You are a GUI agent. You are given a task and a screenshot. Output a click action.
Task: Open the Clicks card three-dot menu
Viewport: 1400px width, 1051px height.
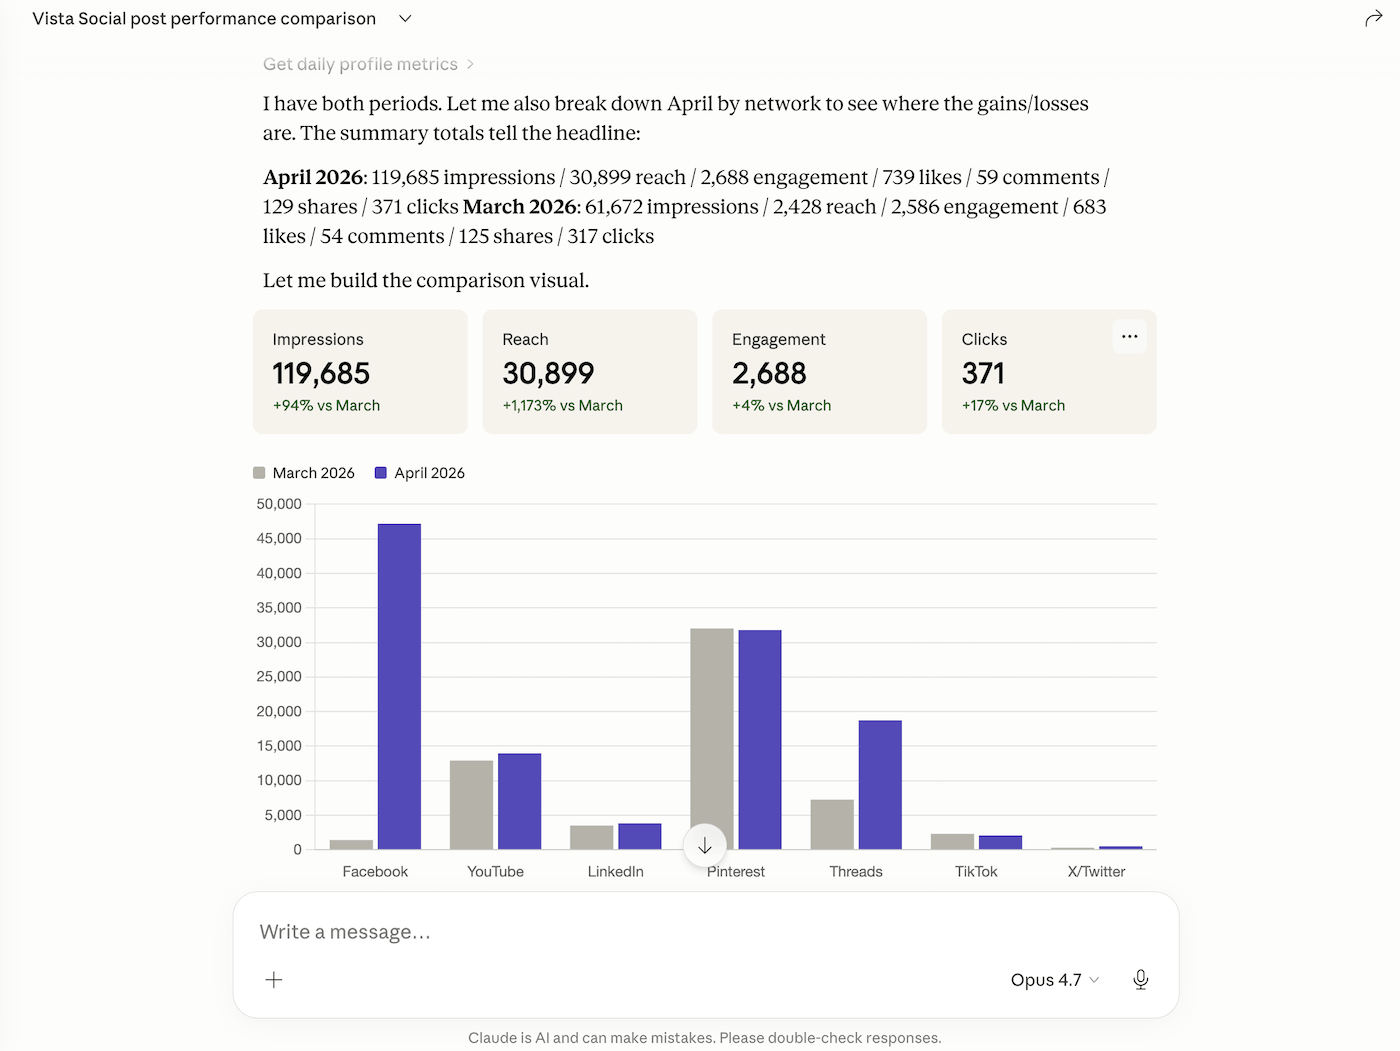1129,337
